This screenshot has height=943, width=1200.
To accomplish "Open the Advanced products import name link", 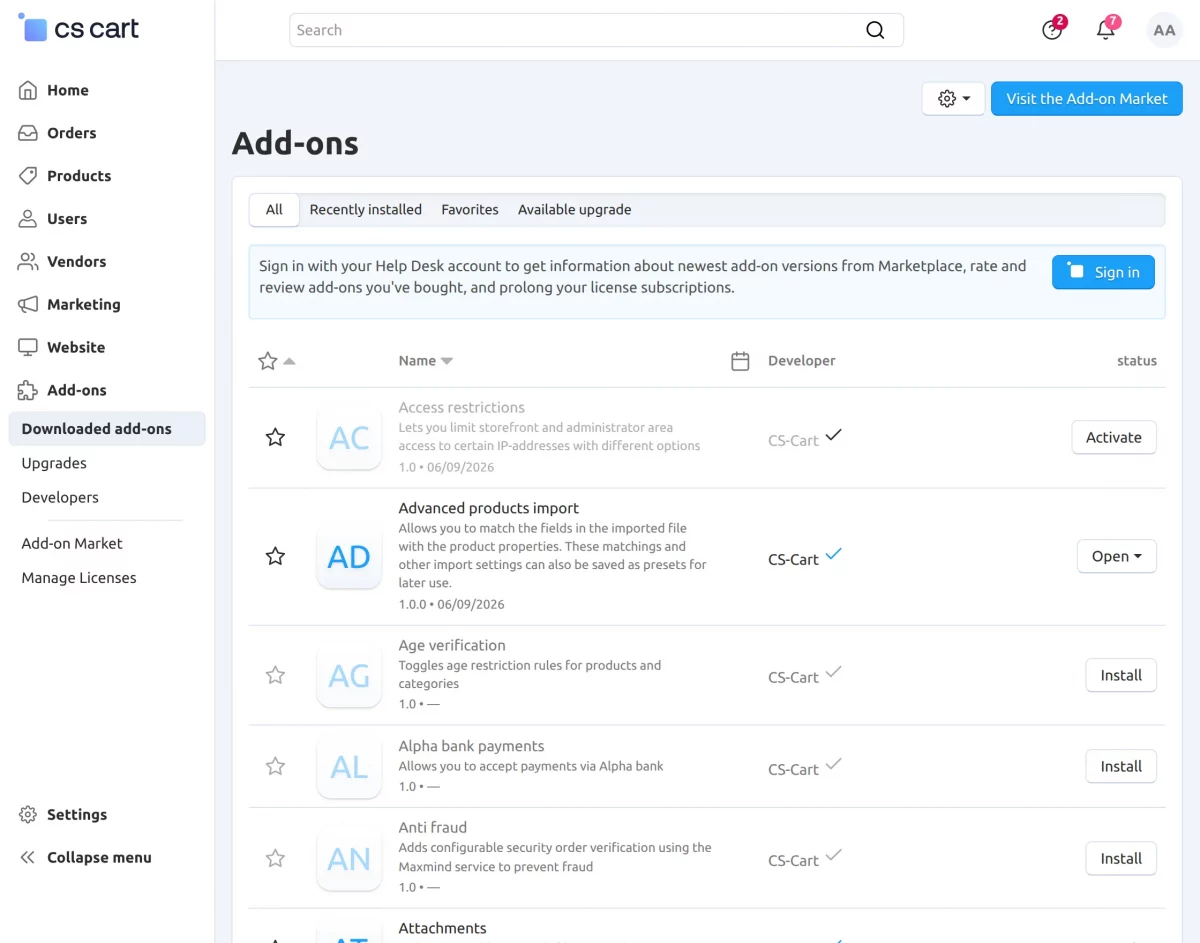I will pyautogui.click(x=489, y=508).
